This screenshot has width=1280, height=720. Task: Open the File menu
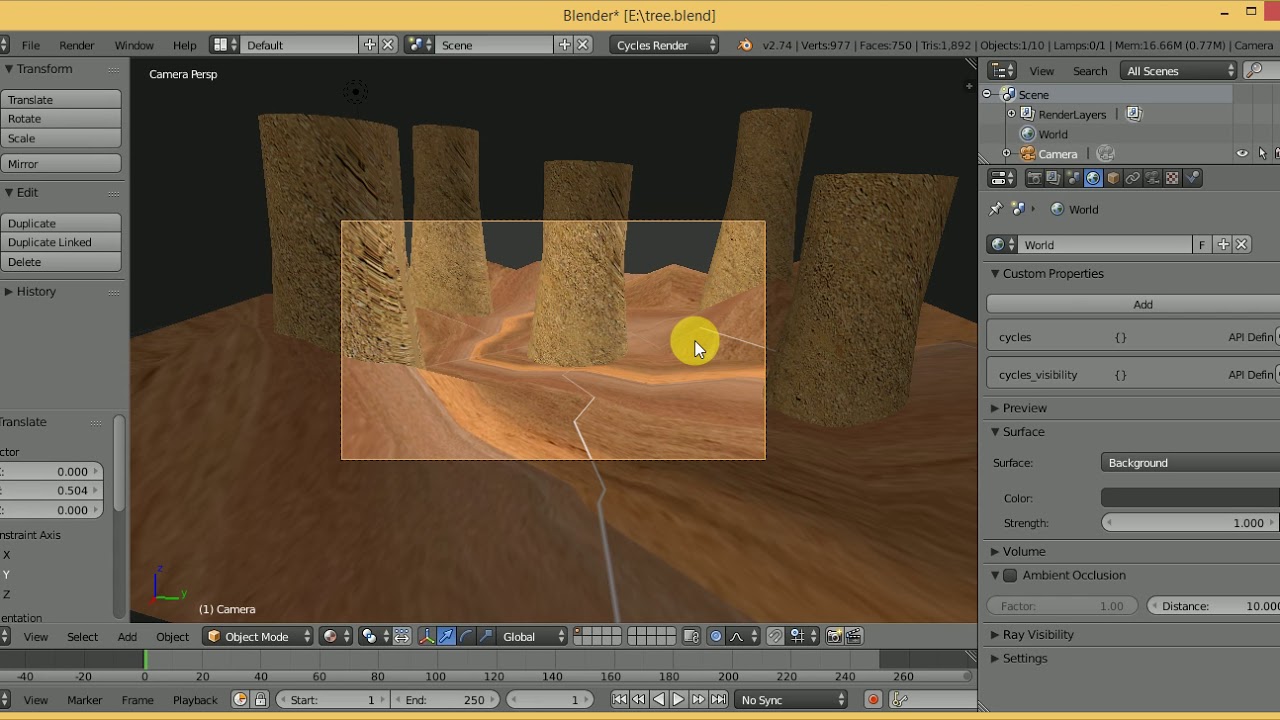tap(31, 45)
